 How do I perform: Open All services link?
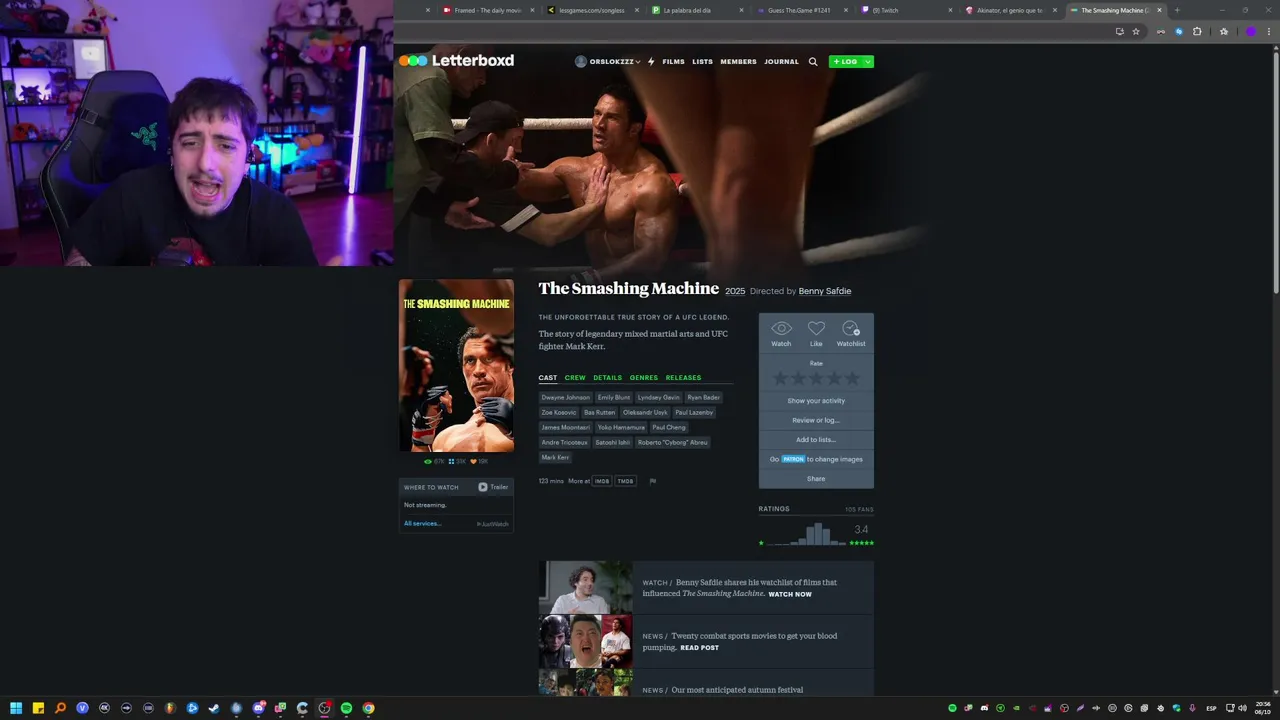[x=422, y=524]
